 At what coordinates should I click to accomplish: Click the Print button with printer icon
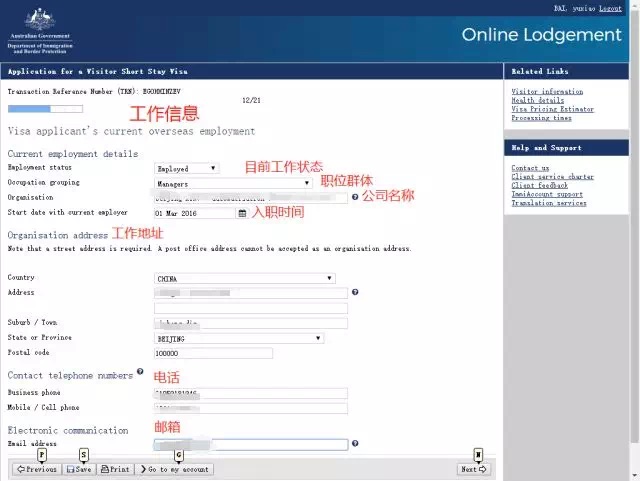(x=115, y=469)
